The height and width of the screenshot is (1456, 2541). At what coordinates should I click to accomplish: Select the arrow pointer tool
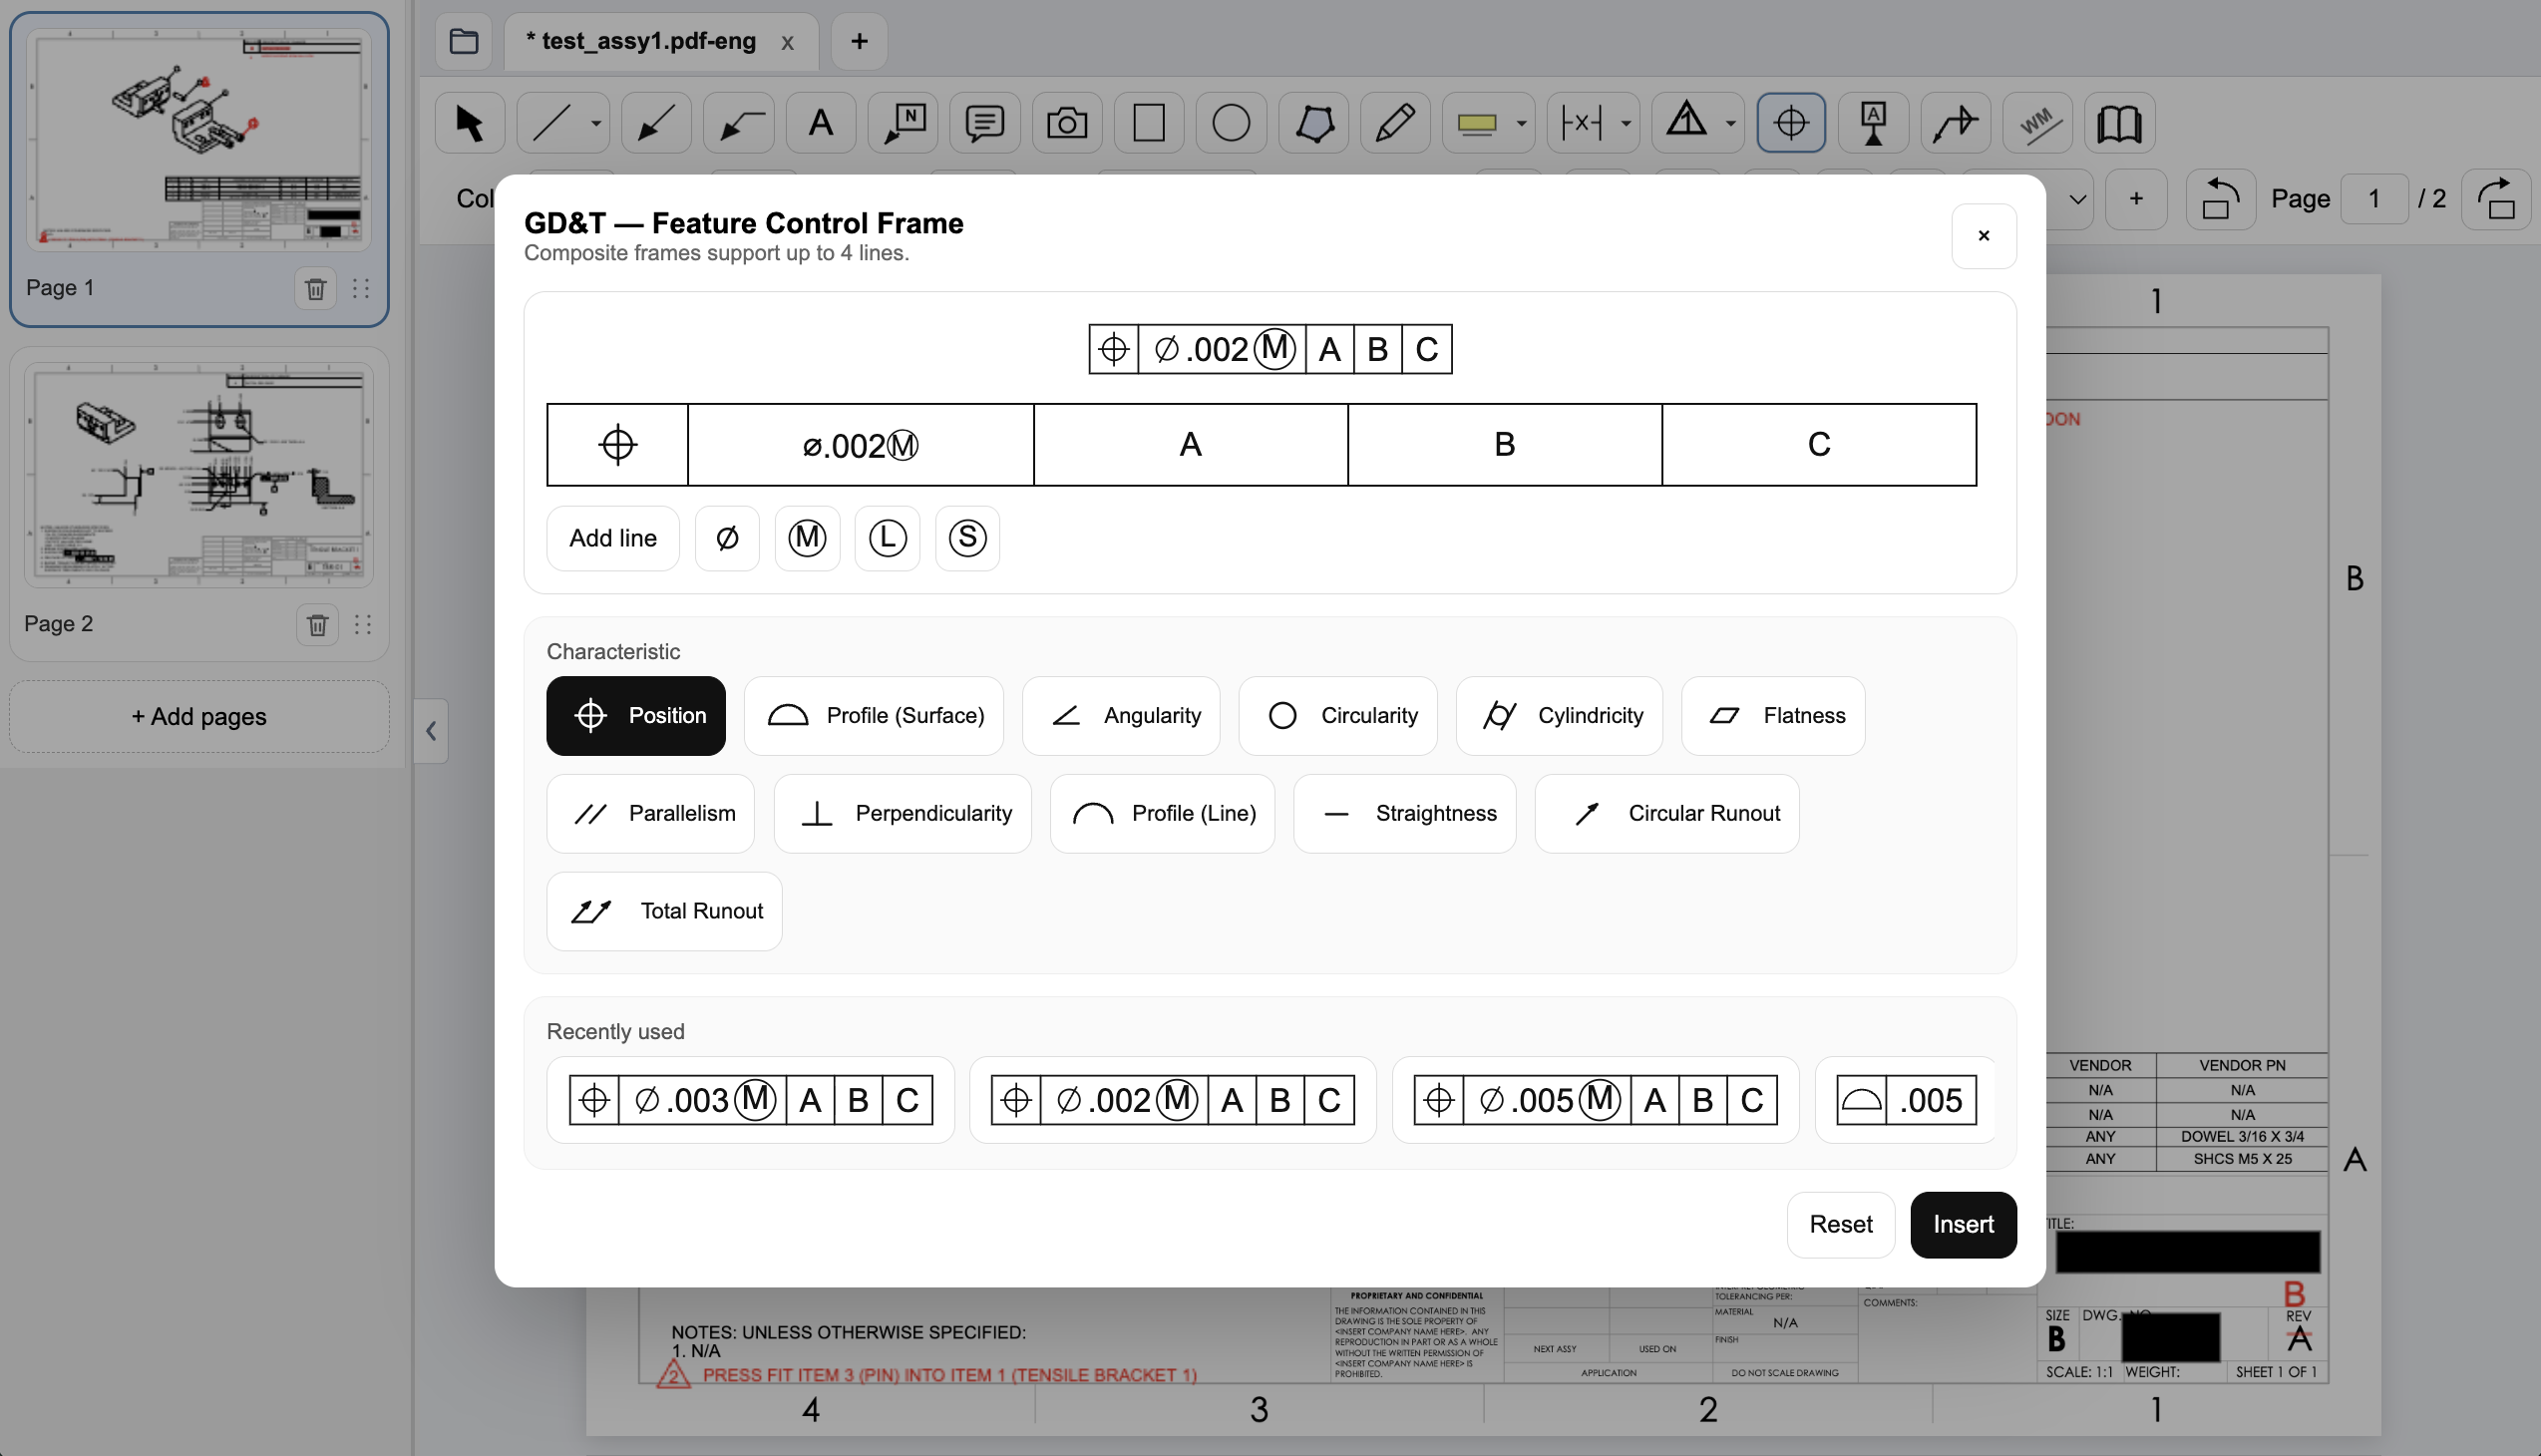coord(469,123)
